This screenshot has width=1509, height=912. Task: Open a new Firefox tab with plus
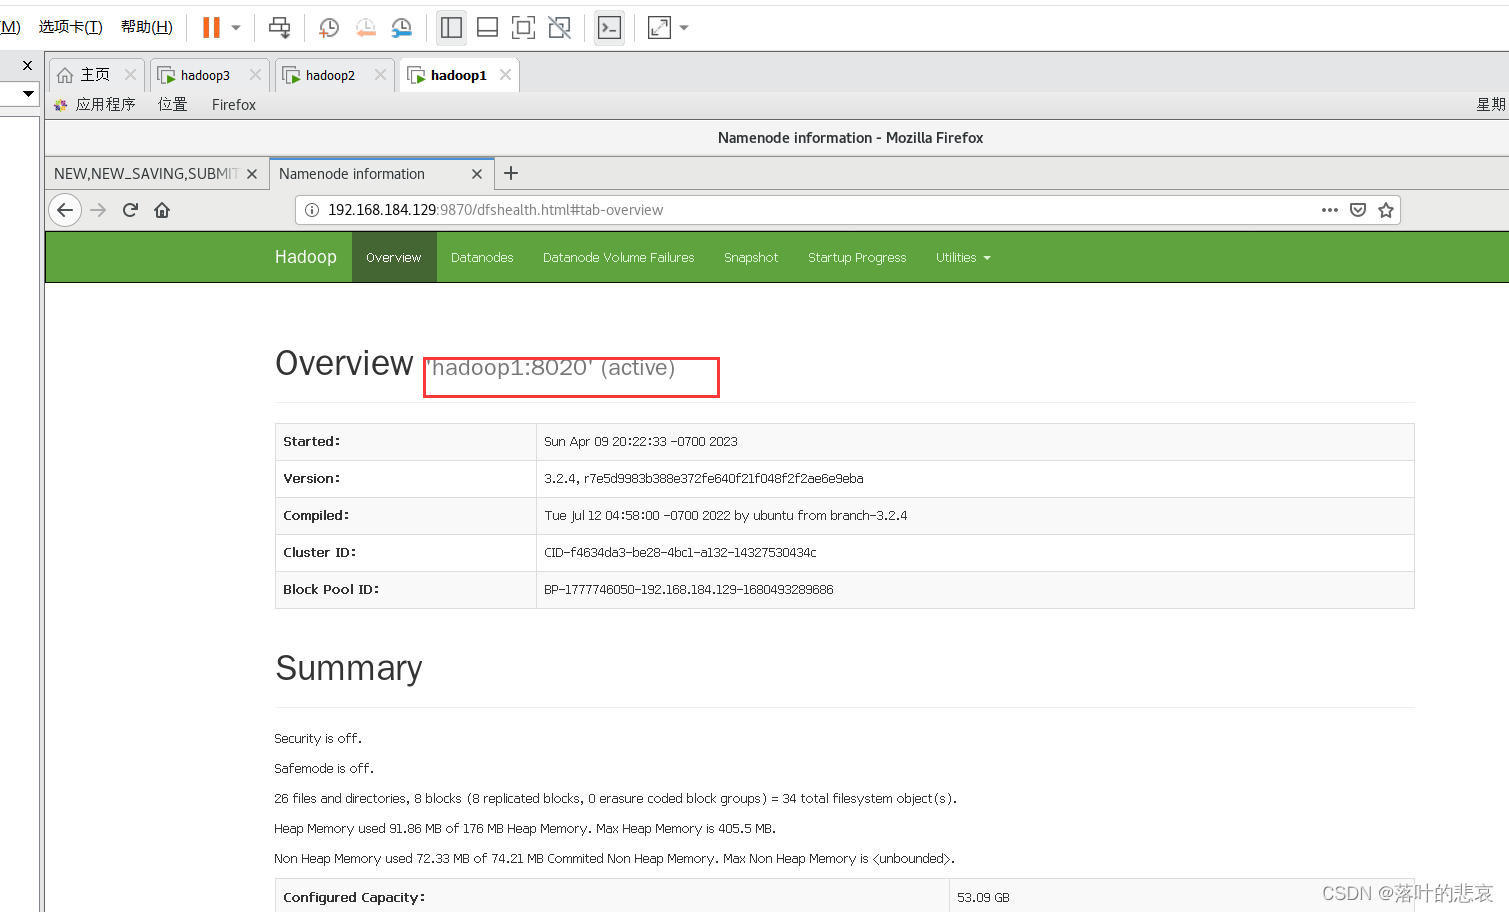point(511,173)
